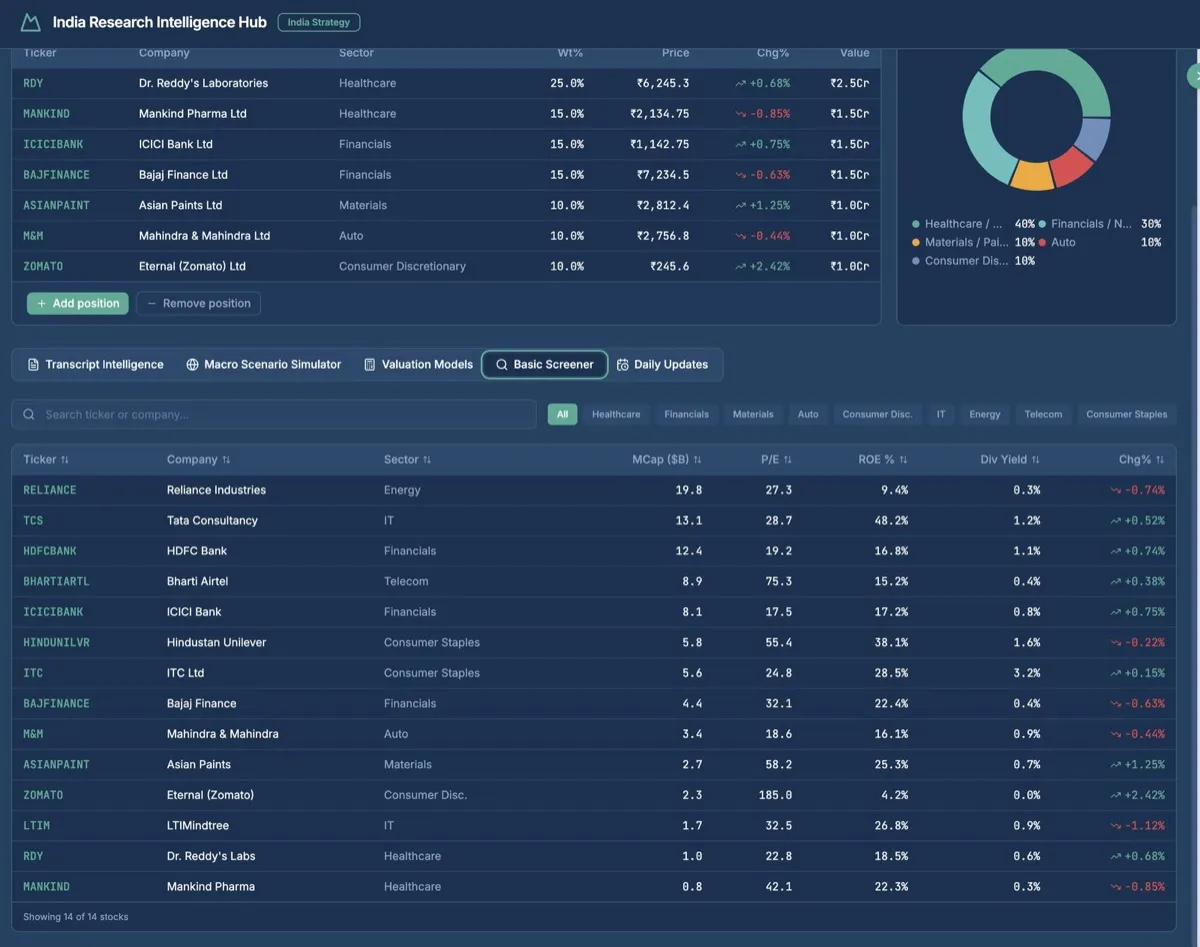Click the Add position button
The height and width of the screenshot is (947, 1200).
click(78, 303)
